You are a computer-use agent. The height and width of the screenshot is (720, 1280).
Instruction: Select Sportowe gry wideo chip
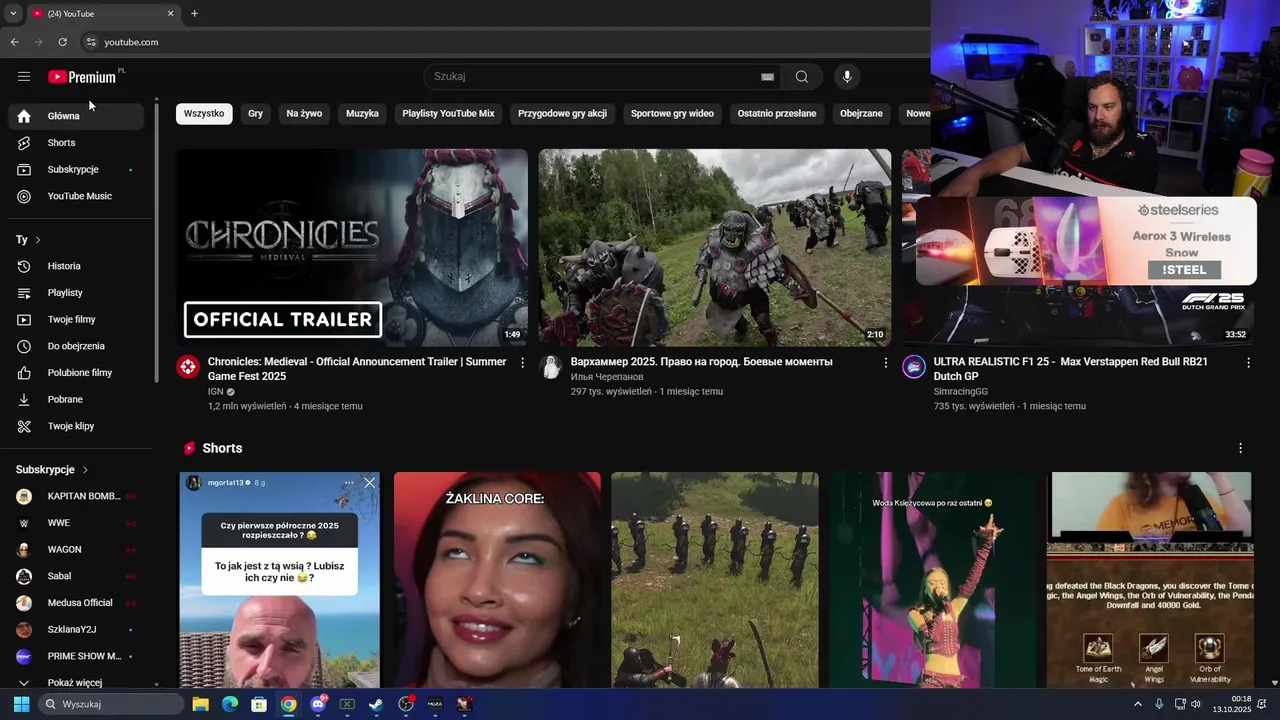point(672,114)
